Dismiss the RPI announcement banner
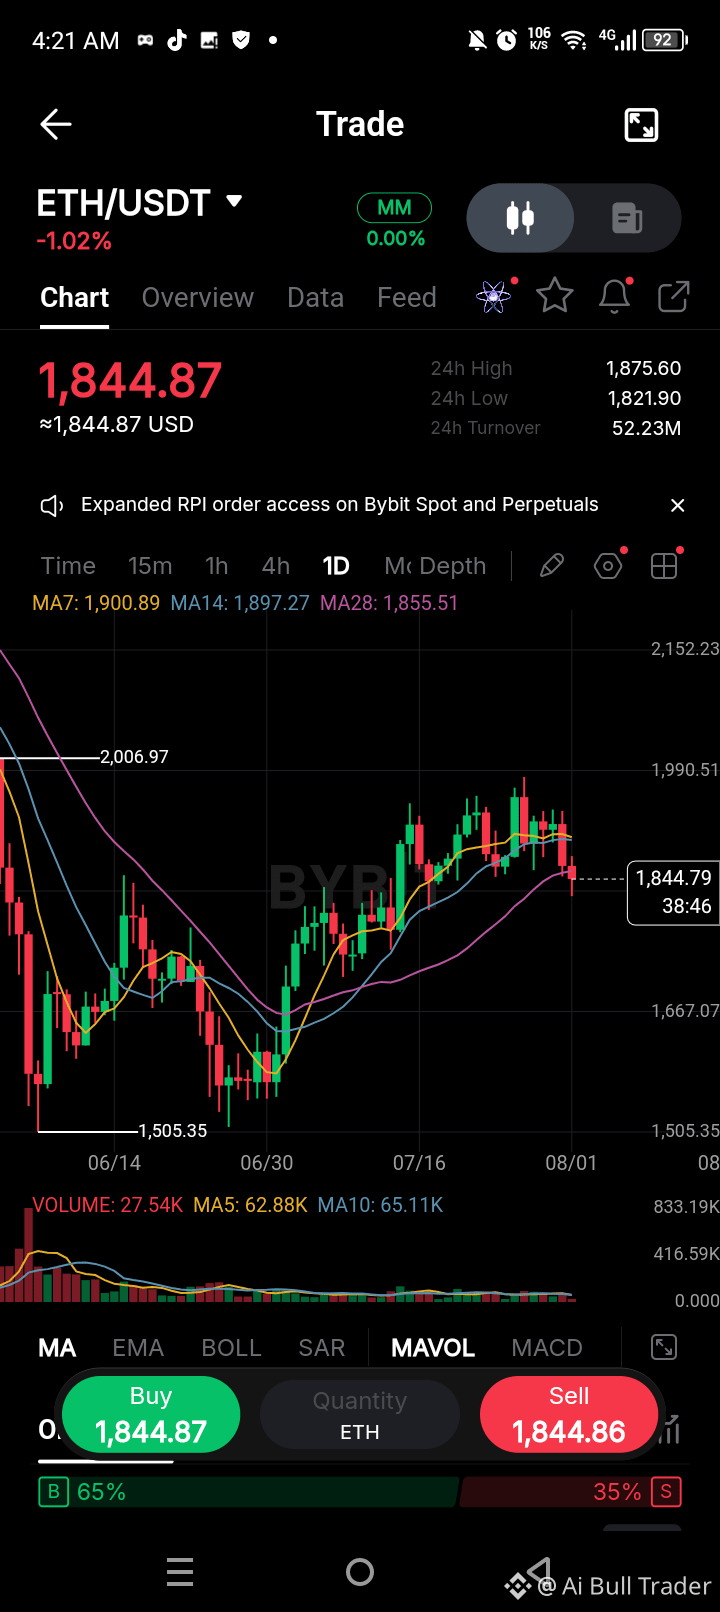 tap(678, 505)
